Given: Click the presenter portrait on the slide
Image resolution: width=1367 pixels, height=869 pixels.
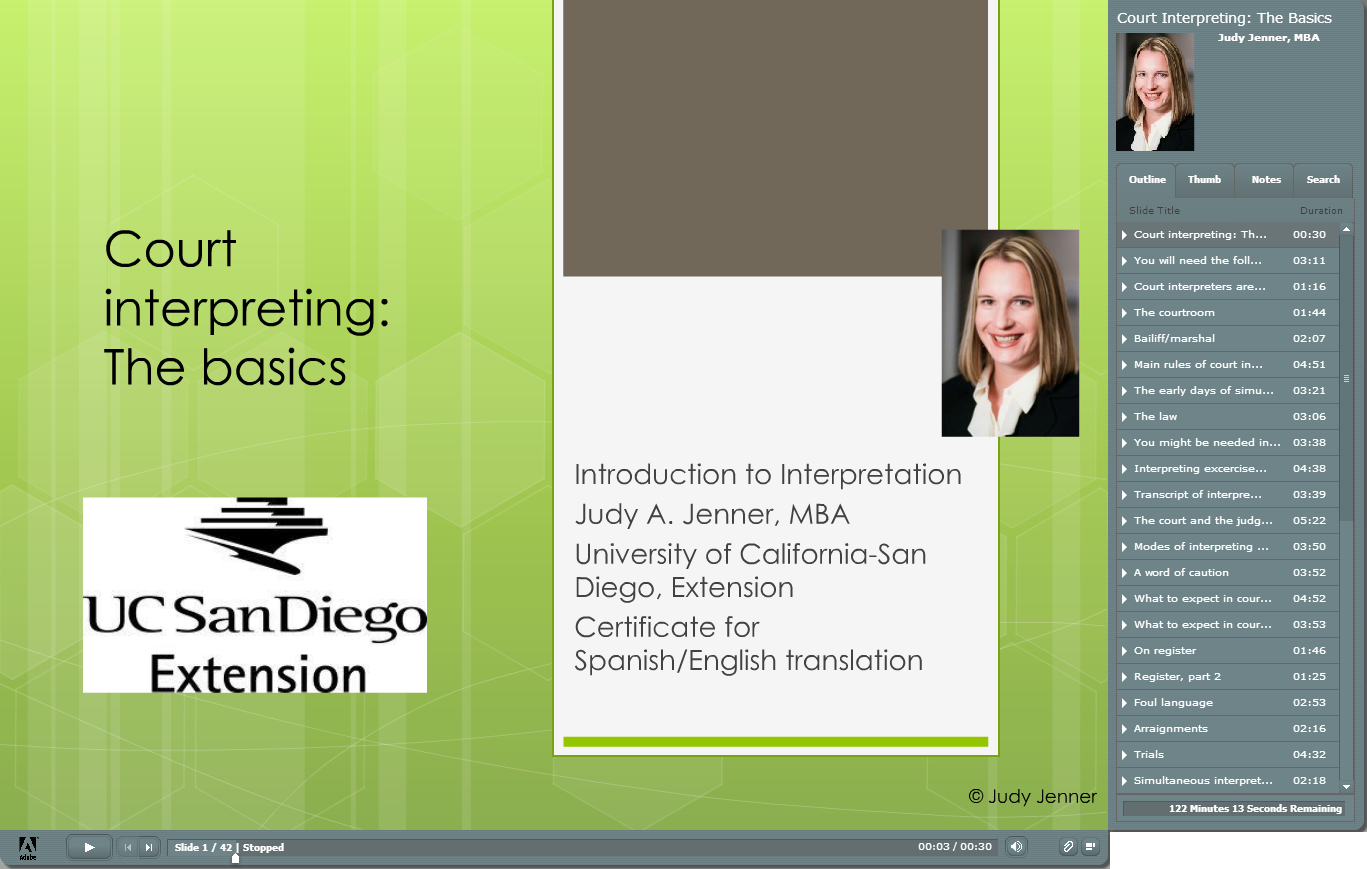Looking at the screenshot, I should tap(1010, 333).
